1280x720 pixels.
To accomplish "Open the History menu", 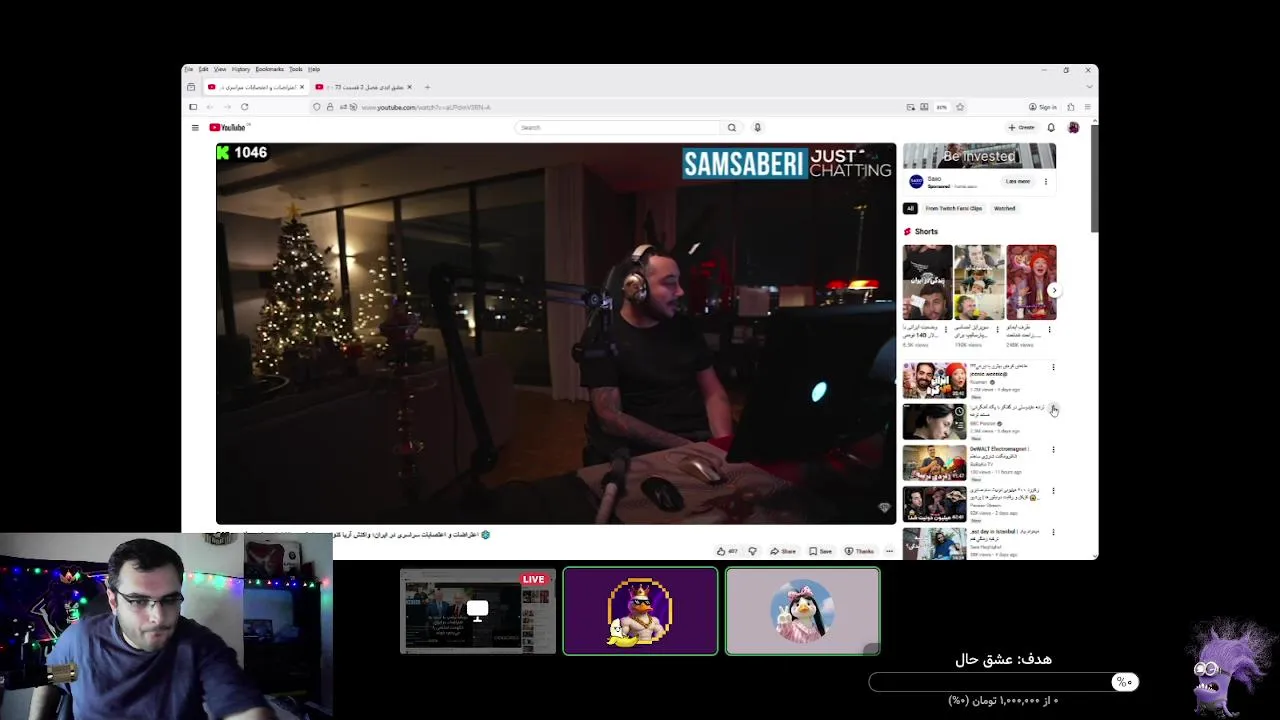I will (x=241, y=69).
